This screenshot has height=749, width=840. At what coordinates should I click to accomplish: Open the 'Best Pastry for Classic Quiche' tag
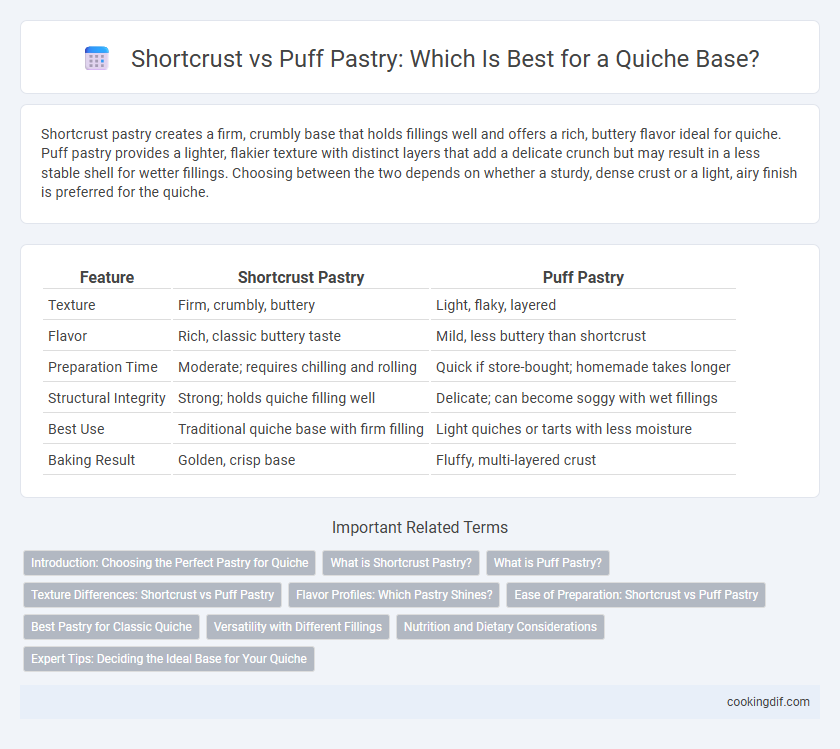point(111,627)
